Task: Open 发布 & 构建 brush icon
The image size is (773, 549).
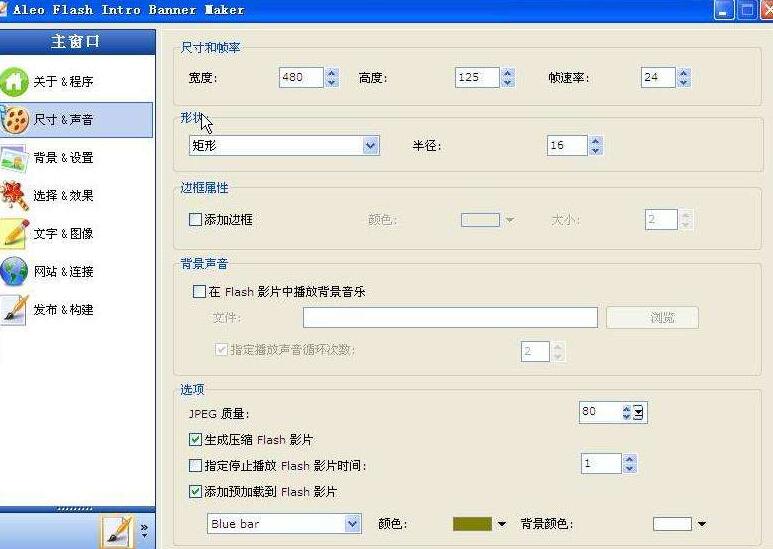Action: pos(14,309)
